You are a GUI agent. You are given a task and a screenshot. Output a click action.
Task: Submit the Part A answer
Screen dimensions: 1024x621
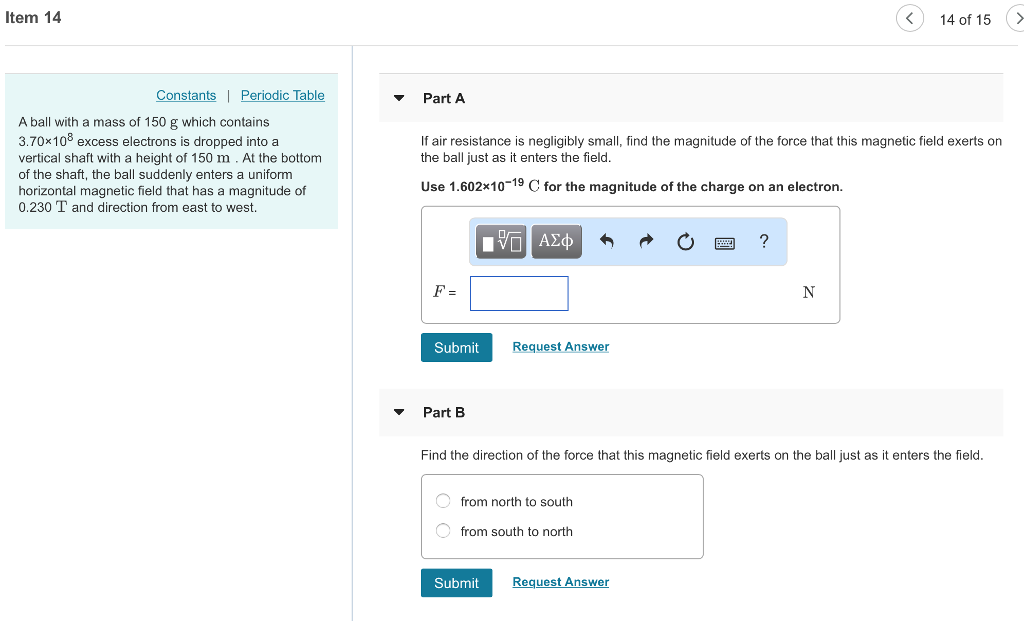pos(456,347)
